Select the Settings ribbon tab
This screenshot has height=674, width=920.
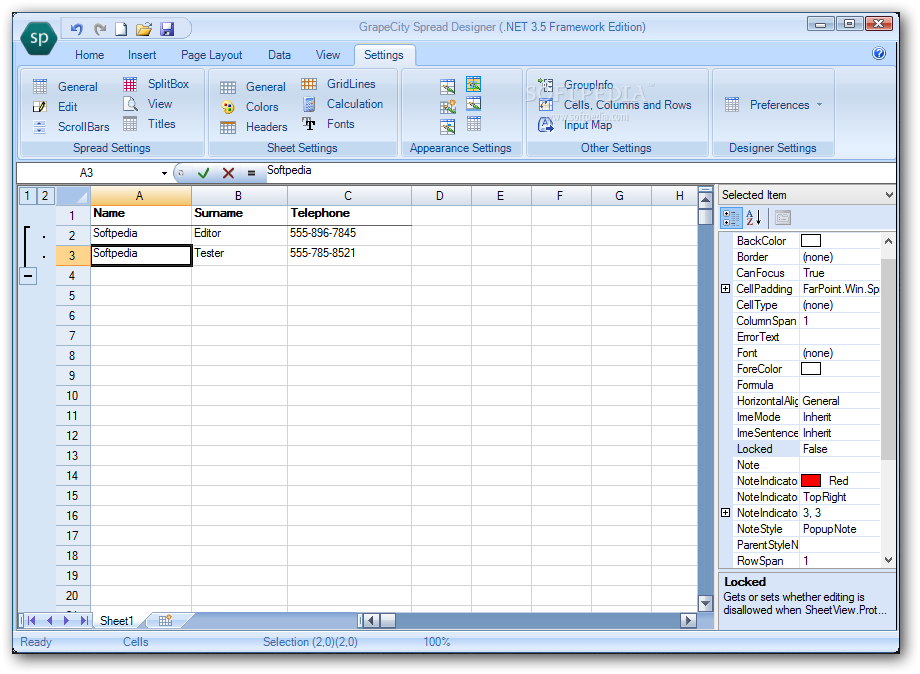pyautogui.click(x=384, y=55)
